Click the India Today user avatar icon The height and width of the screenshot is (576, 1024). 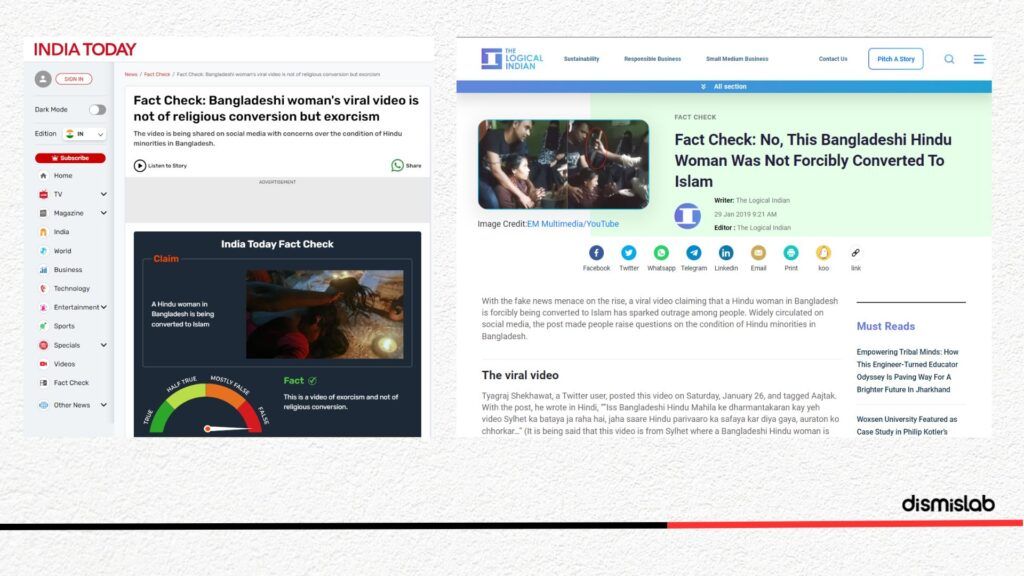[x=43, y=79]
